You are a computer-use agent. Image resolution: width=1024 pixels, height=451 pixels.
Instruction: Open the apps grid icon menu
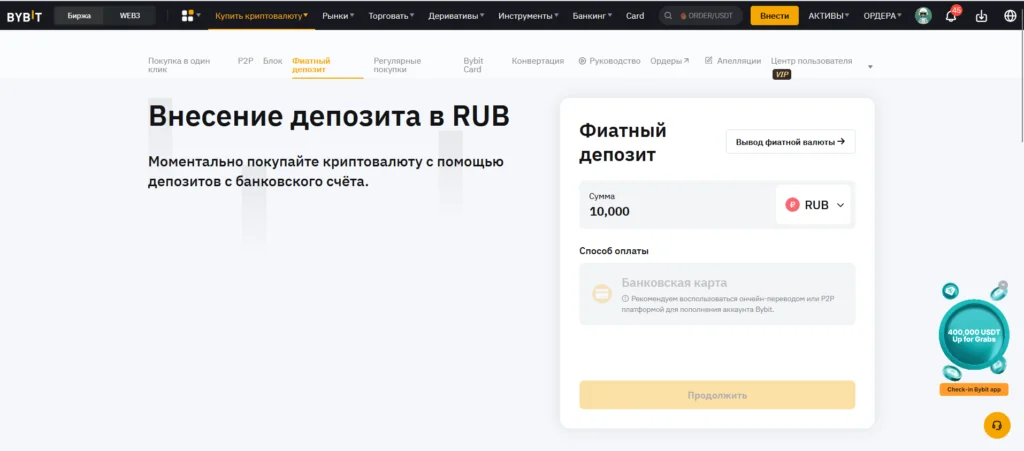pos(188,16)
